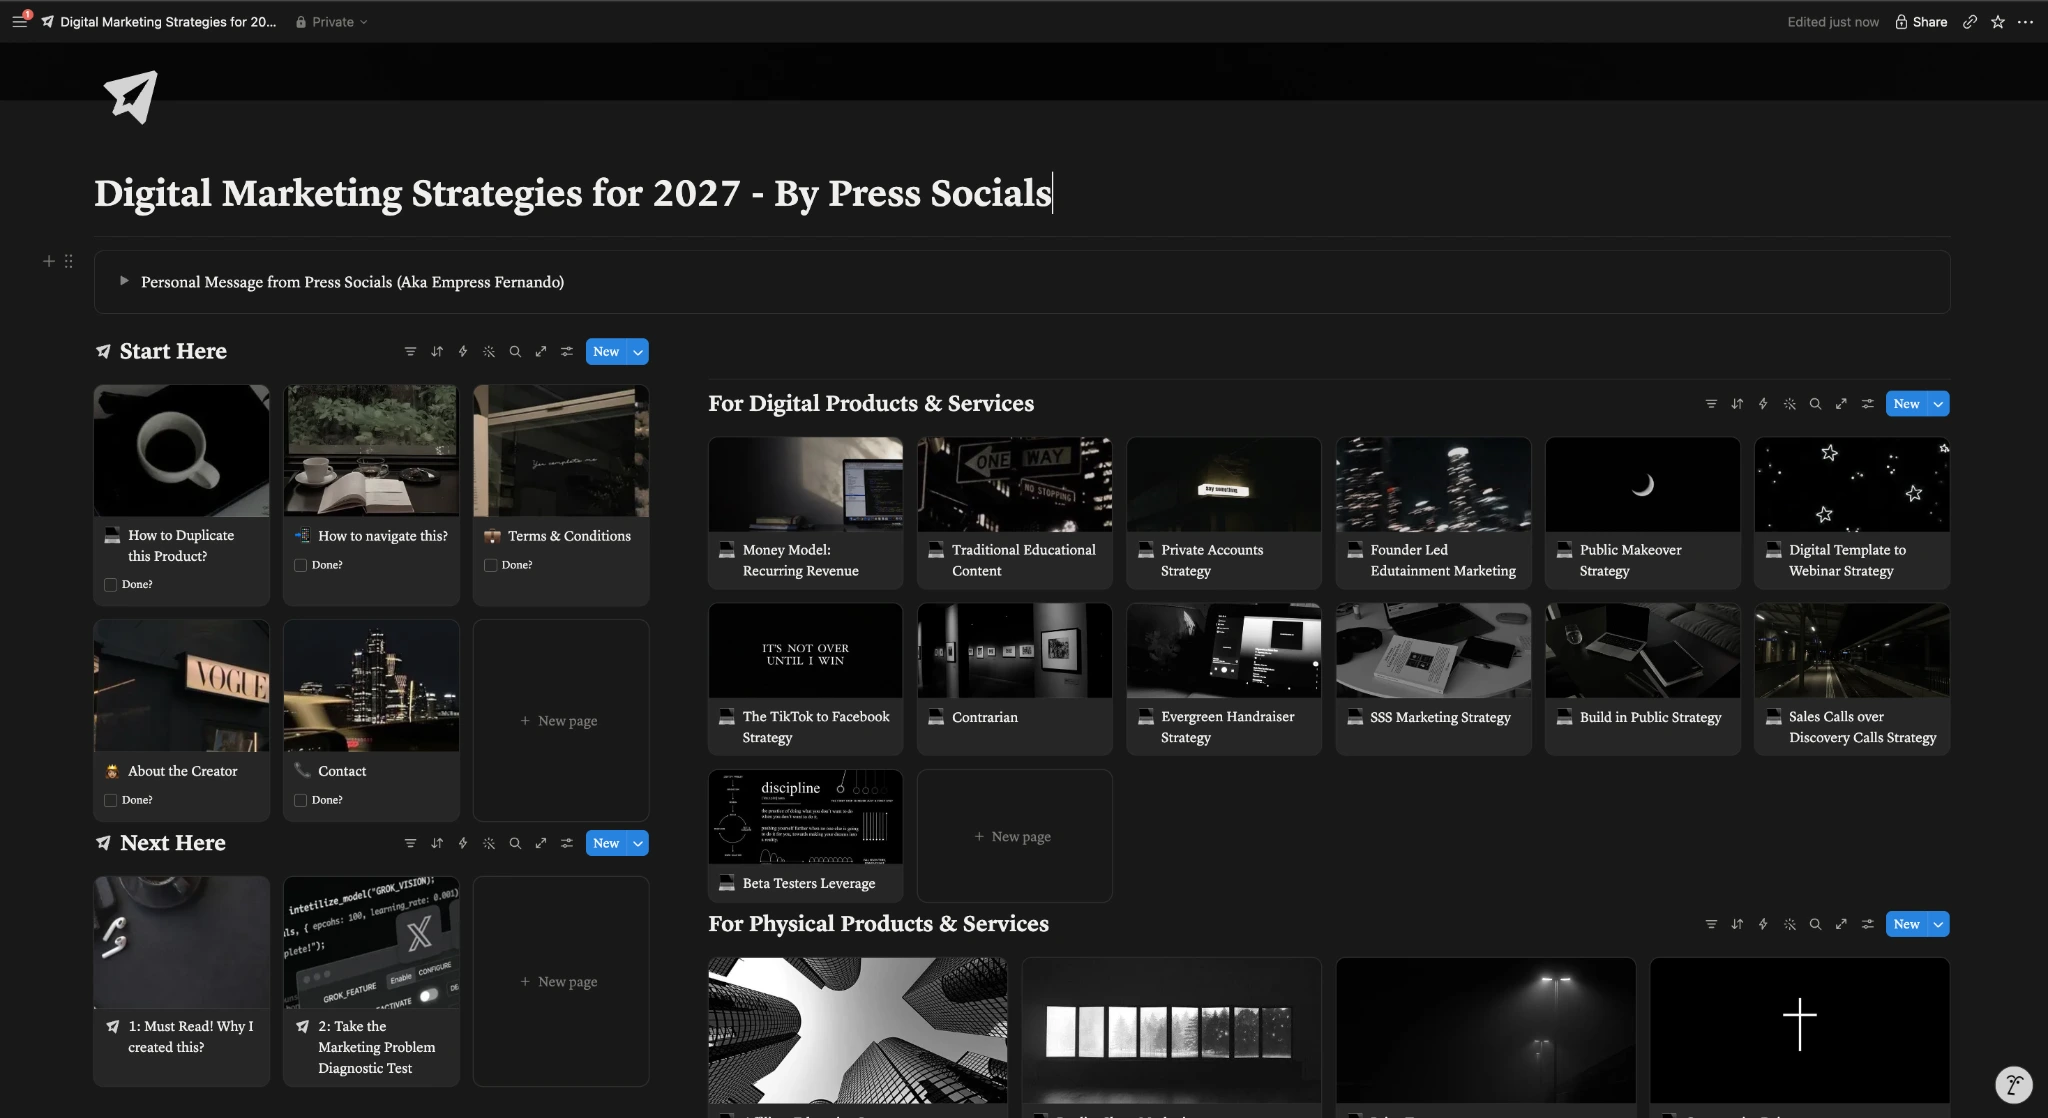The width and height of the screenshot is (2048, 1118).
Task: Open automations lightning icon in Start Here
Action: (462, 351)
